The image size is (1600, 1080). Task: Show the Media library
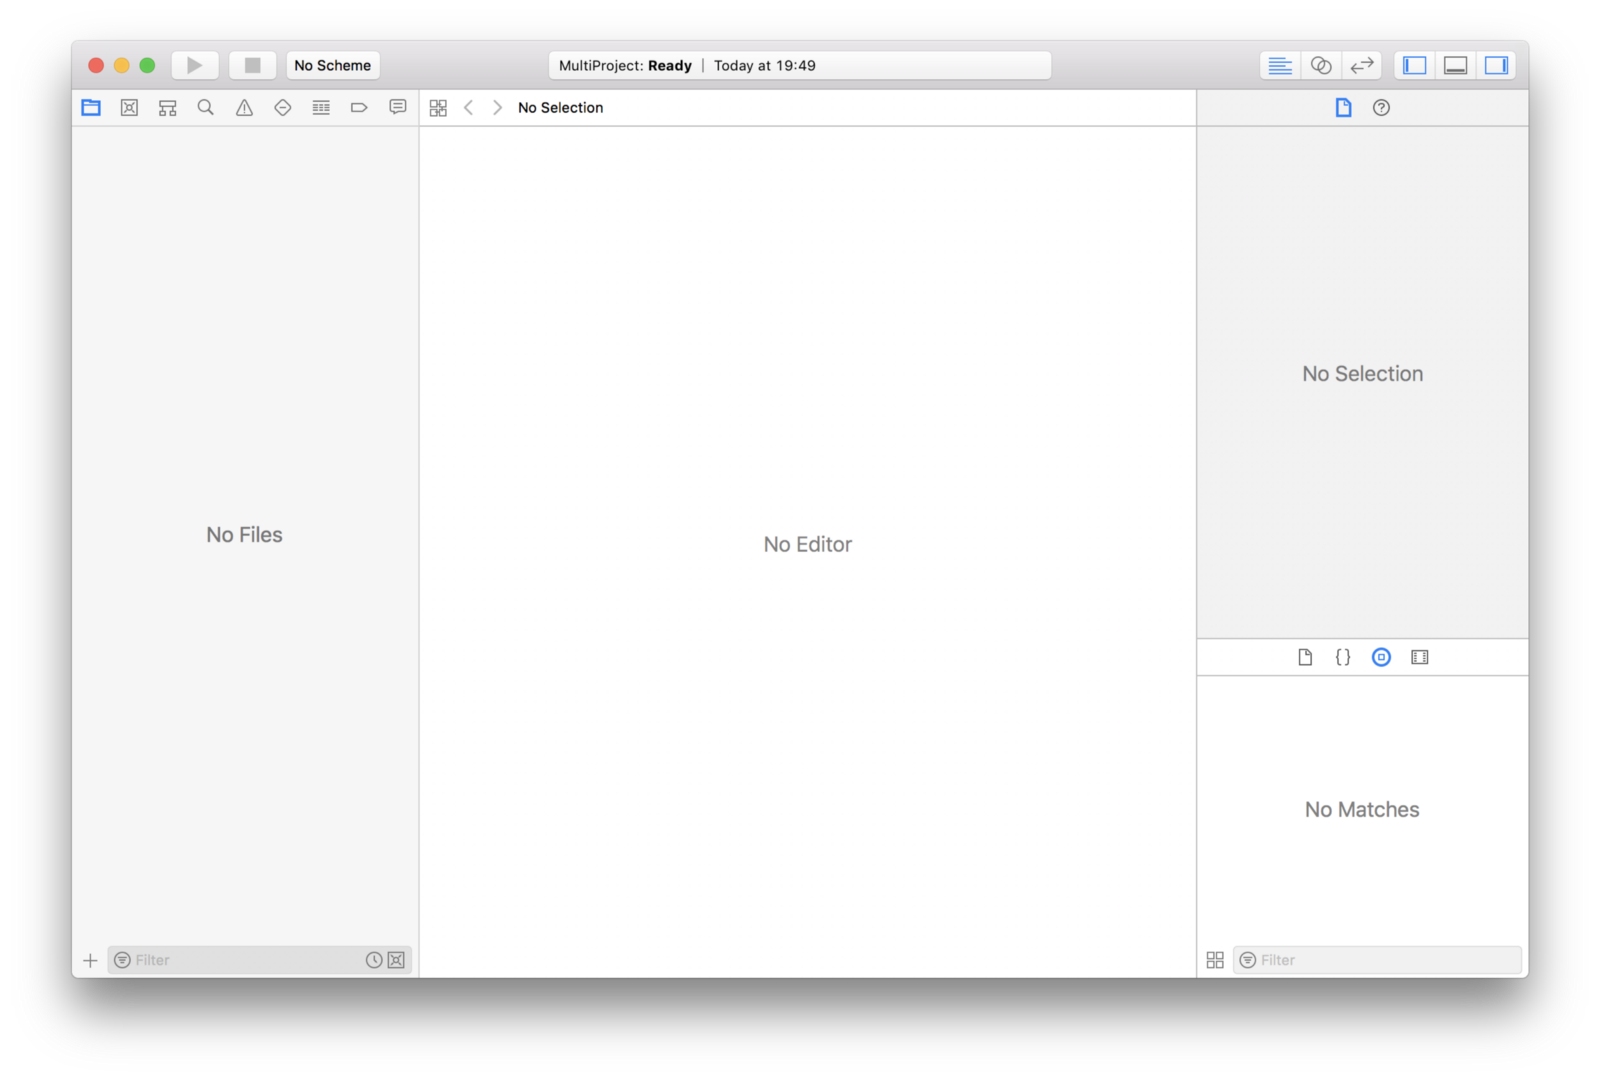pyautogui.click(x=1420, y=657)
